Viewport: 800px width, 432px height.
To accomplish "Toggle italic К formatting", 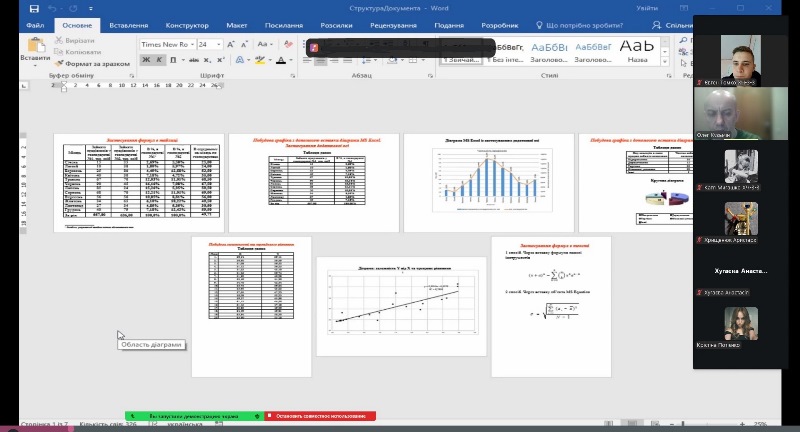I will (159, 60).
